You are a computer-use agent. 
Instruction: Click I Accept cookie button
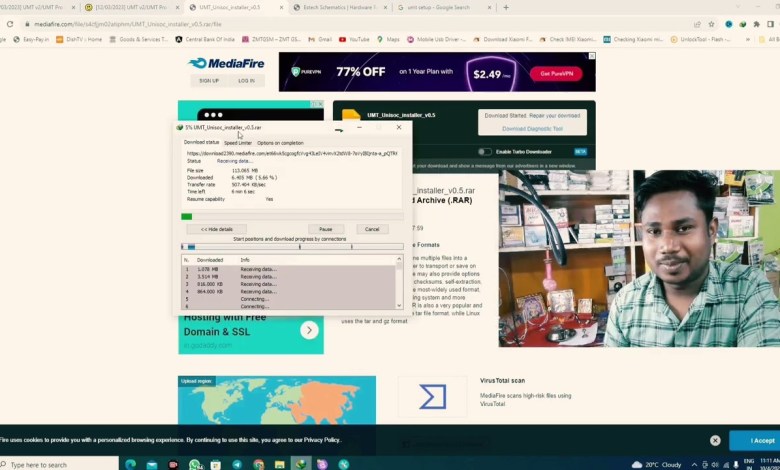point(757,441)
